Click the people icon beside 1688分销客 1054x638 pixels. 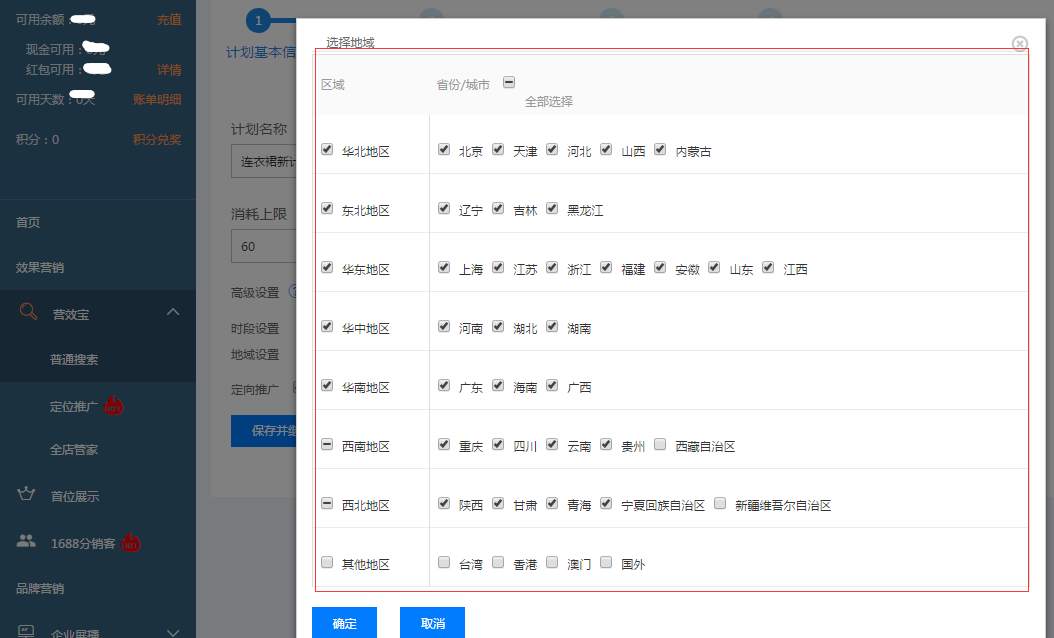[27, 542]
